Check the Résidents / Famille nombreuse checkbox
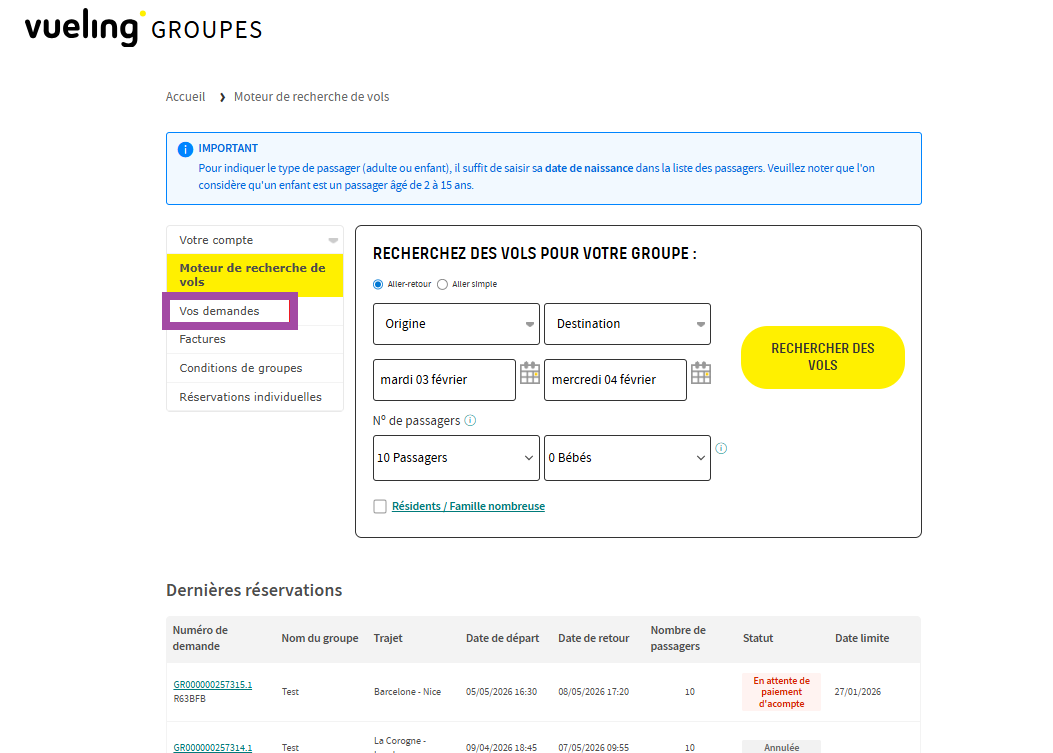1053x753 pixels. click(380, 507)
